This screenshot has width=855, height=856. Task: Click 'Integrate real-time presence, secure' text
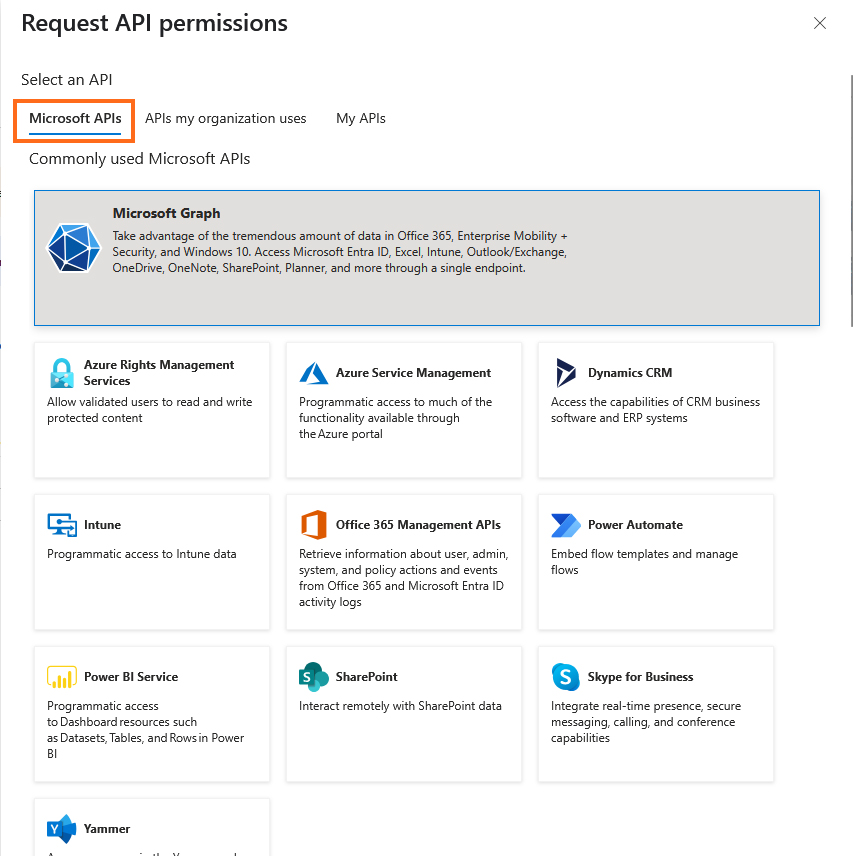point(646,706)
